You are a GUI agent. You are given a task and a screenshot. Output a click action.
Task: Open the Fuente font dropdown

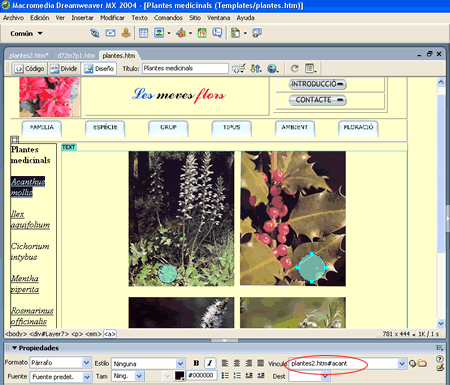(87, 377)
